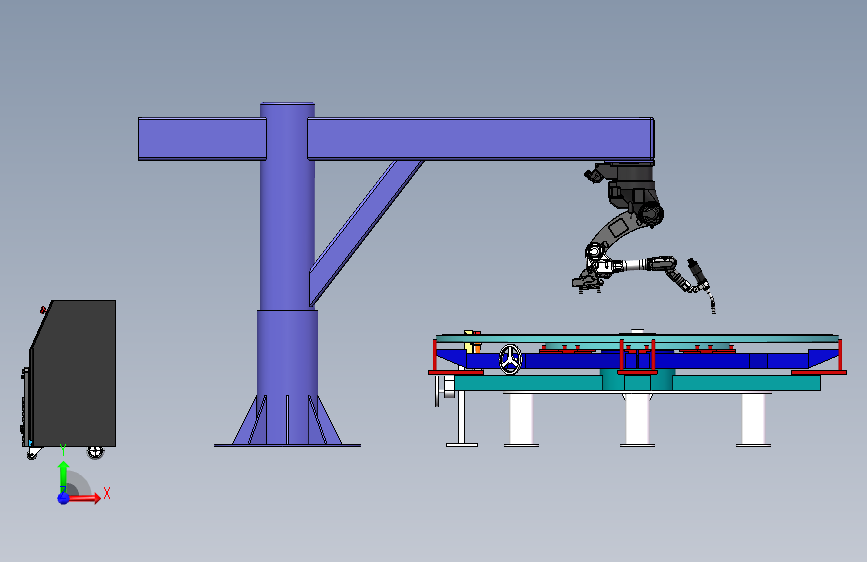Select the ribbed base of the purple column
Viewport: 867px width, 562px height.
pyautogui.click(x=288, y=420)
